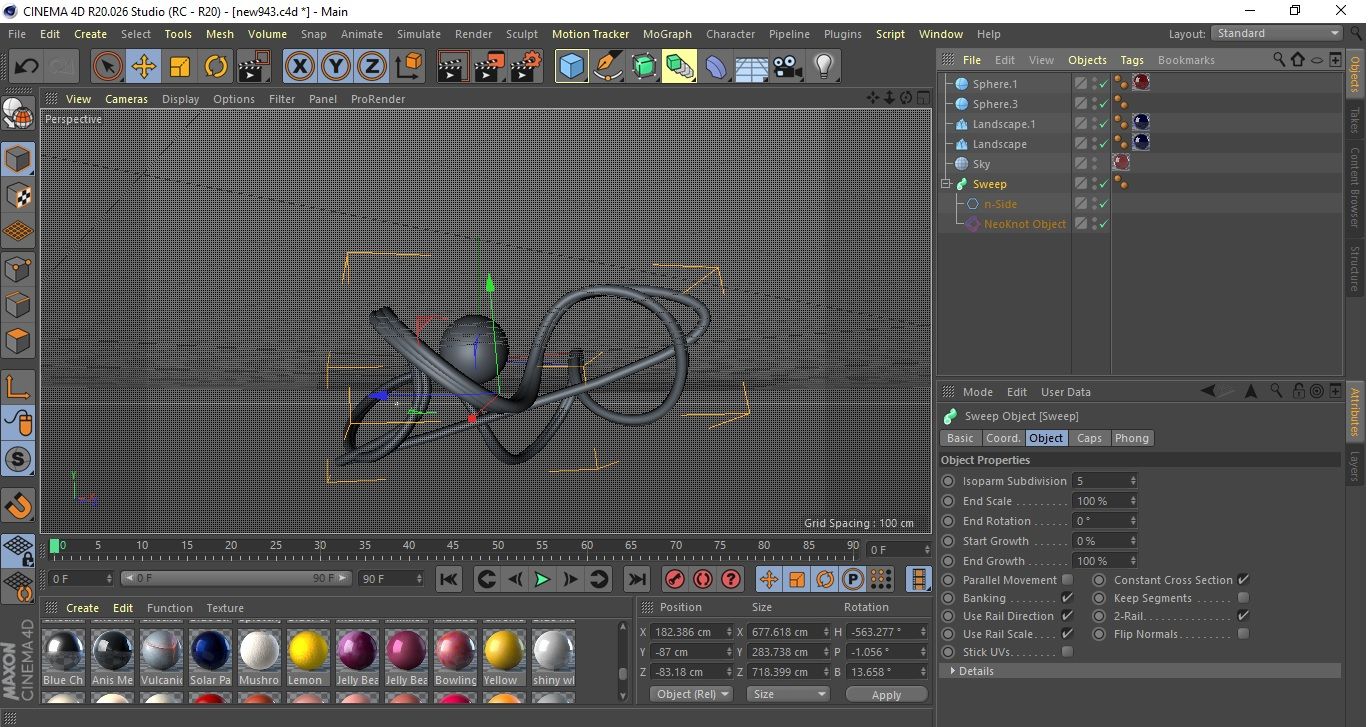The height and width of the screenshot is (727, 1369).
Task: Toggle Parallel Movement checkbox
Action: coord(1067,580)
